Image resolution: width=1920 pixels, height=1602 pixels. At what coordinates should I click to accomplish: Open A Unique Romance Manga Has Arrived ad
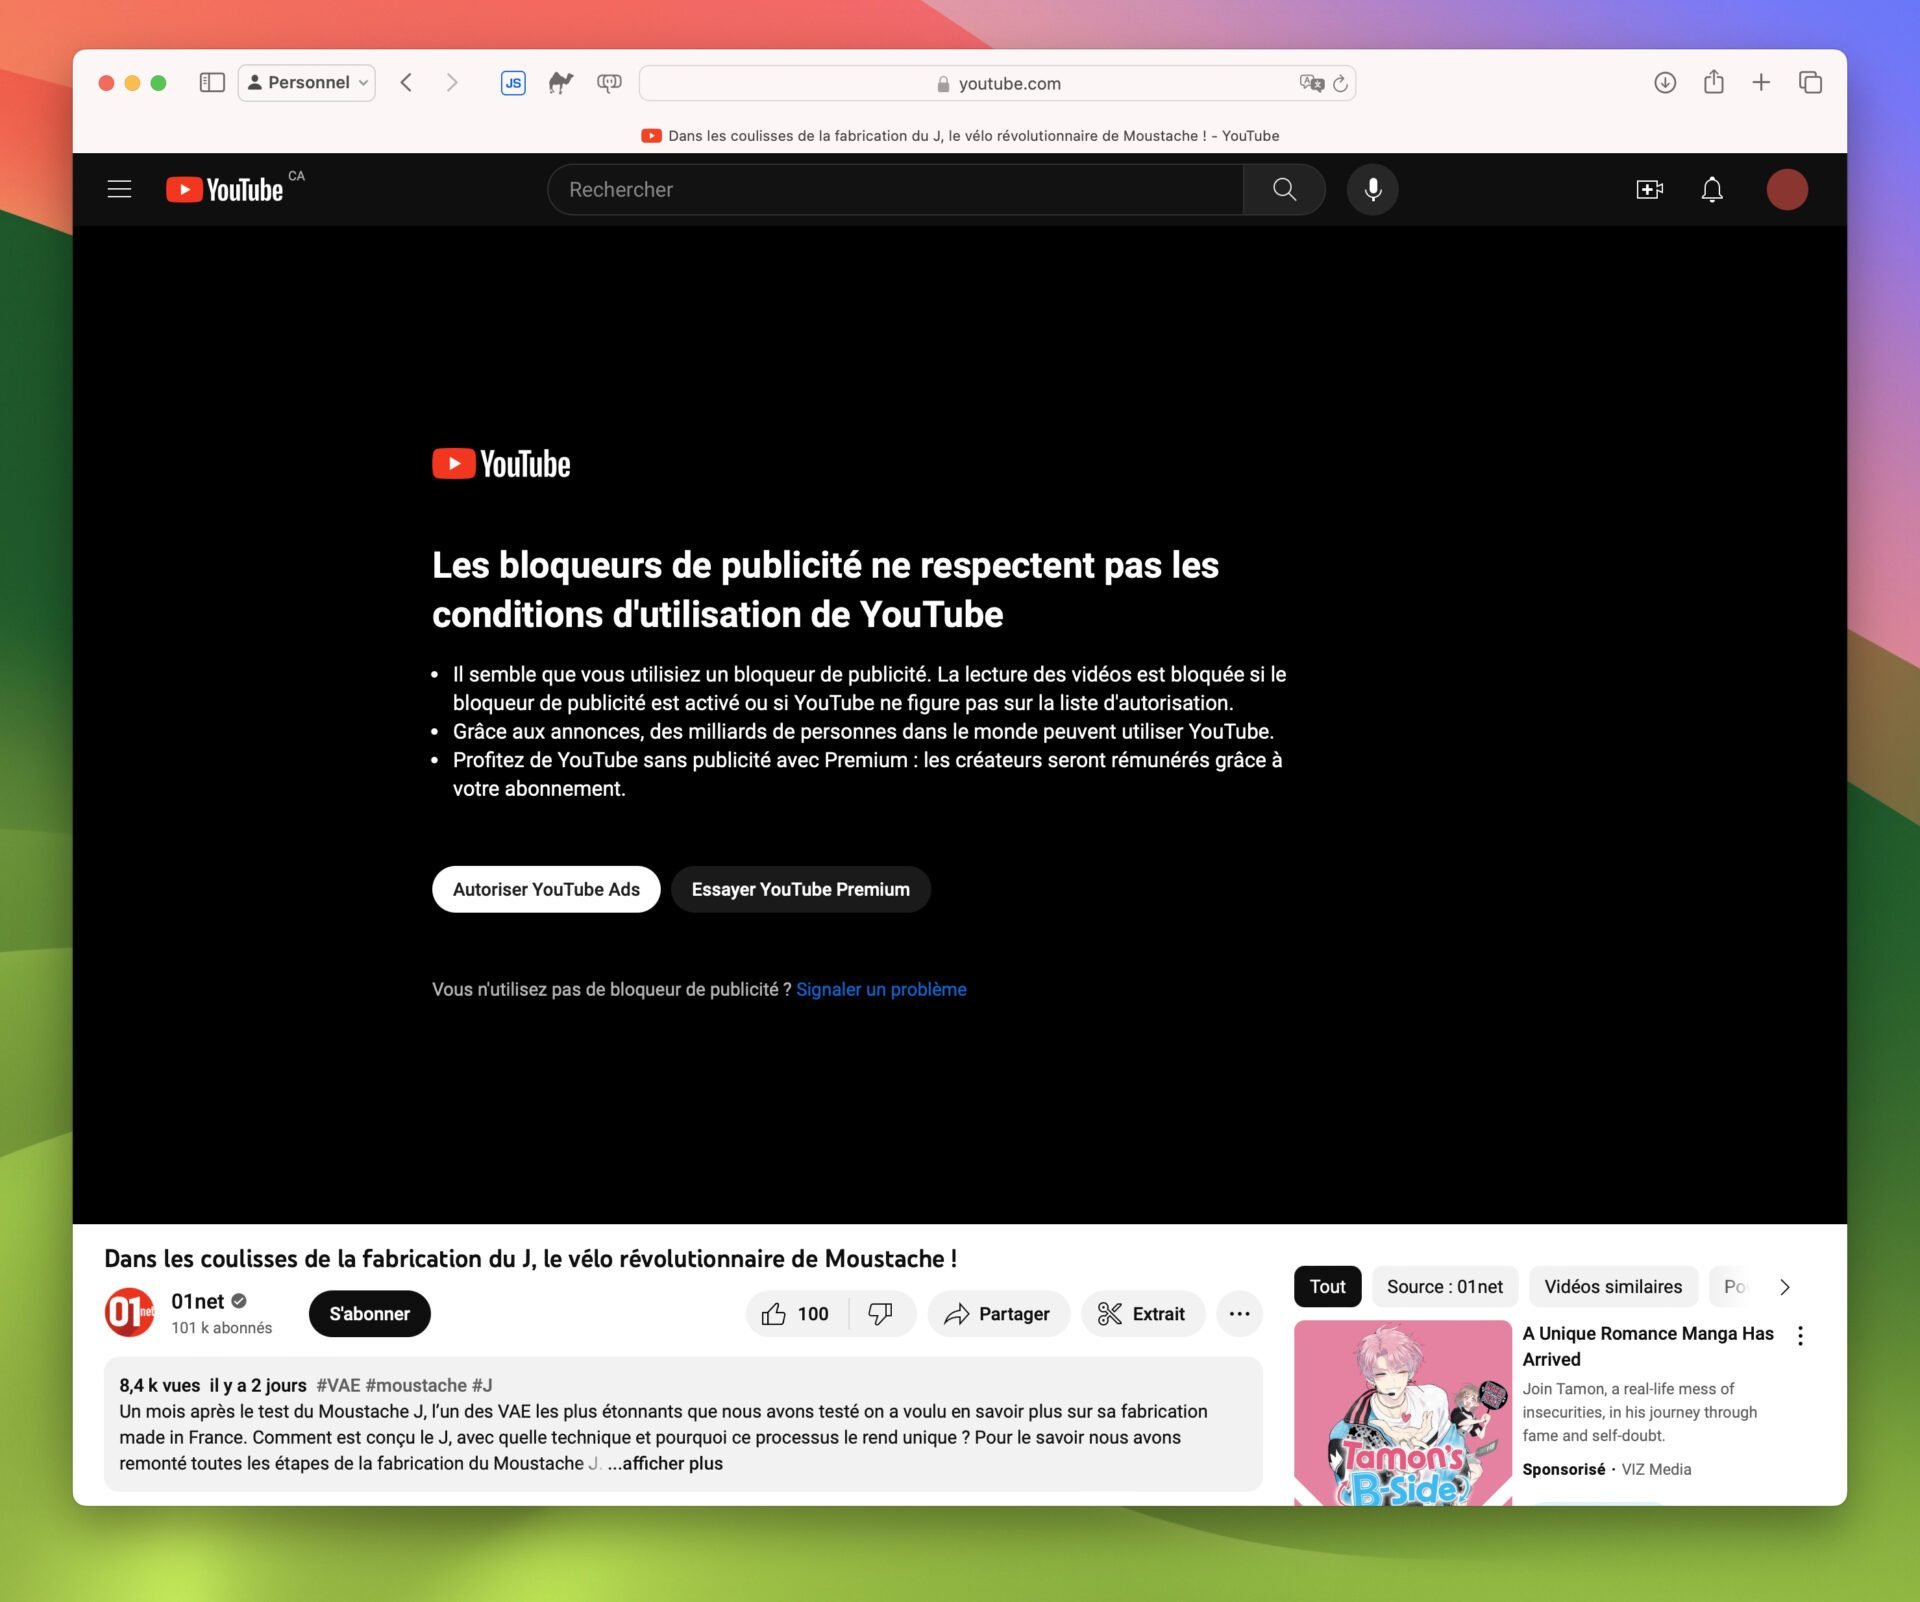coord(1648,1346)
